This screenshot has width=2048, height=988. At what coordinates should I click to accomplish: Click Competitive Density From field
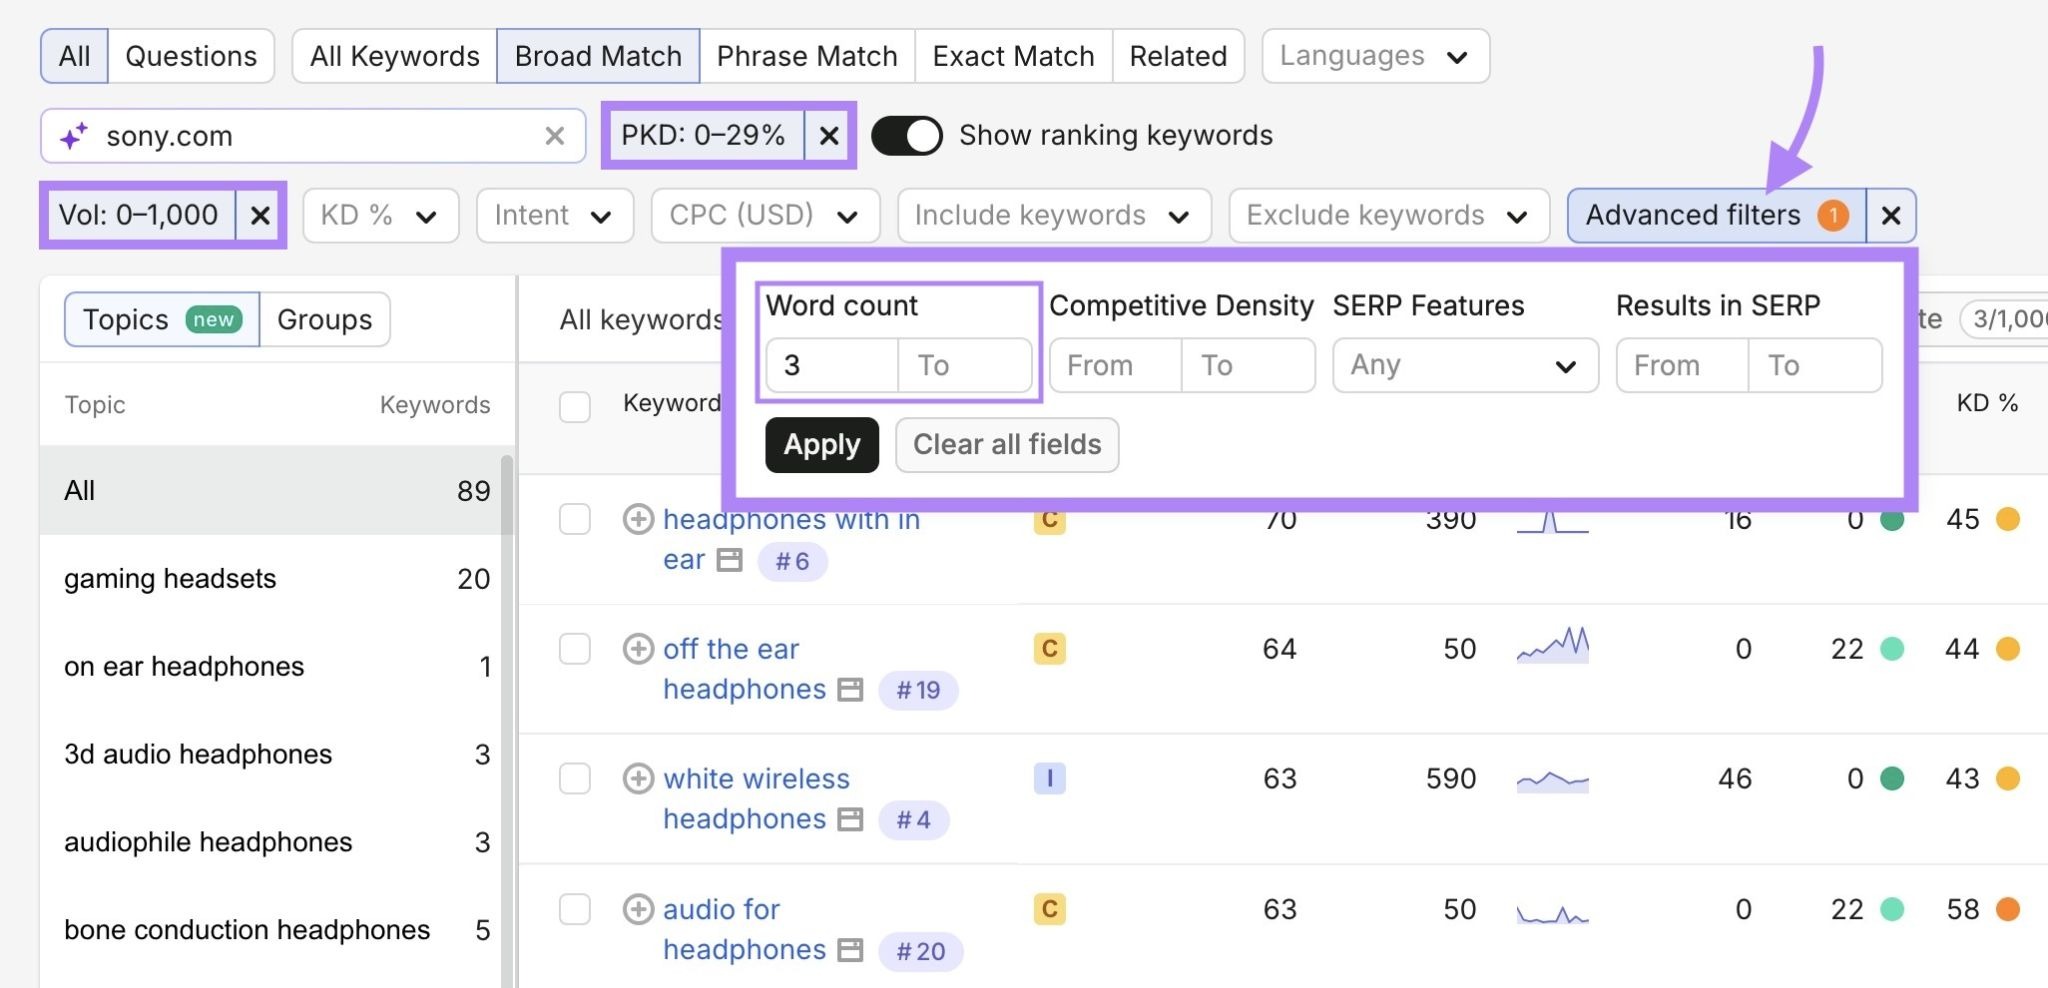[1115, 365]
